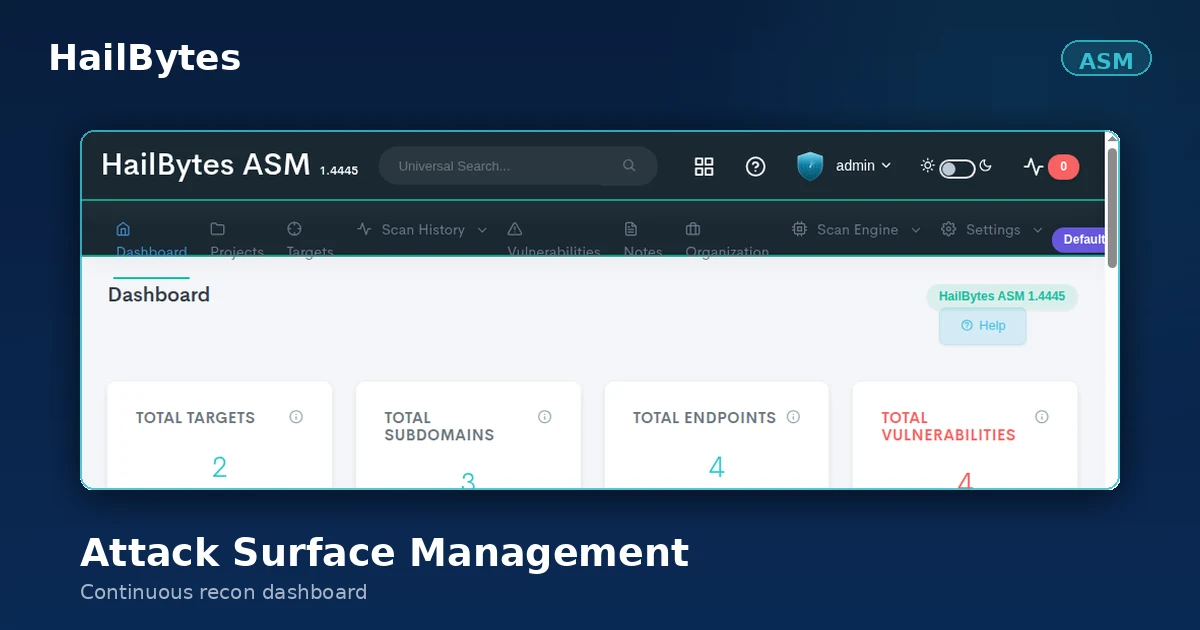Click the Settings gear icon
Viewport: 1200px width, 630px height.
948,229
